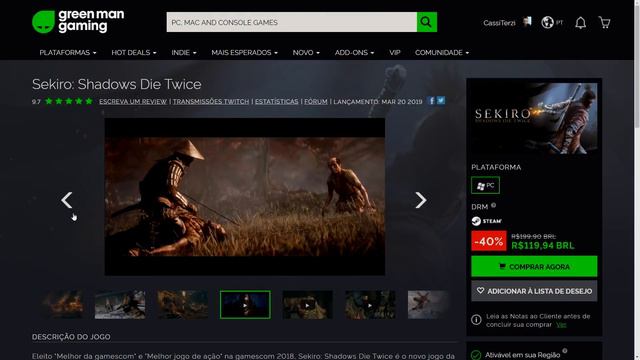Show previous media with left arrow

pyautogui.click(x=67, y=200)
